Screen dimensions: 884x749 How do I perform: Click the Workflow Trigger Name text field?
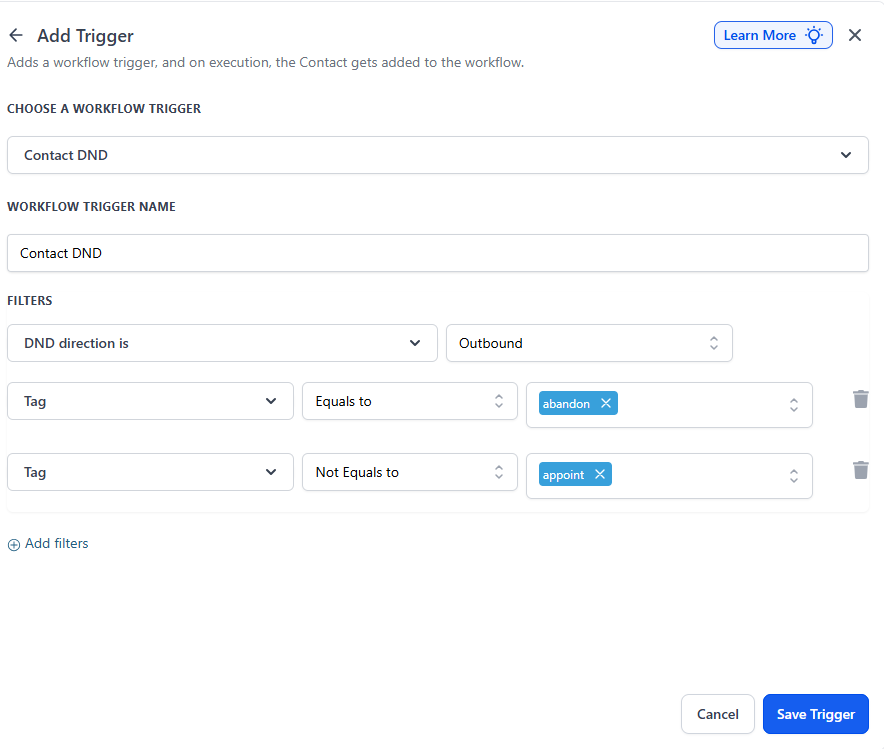(437, 253)
